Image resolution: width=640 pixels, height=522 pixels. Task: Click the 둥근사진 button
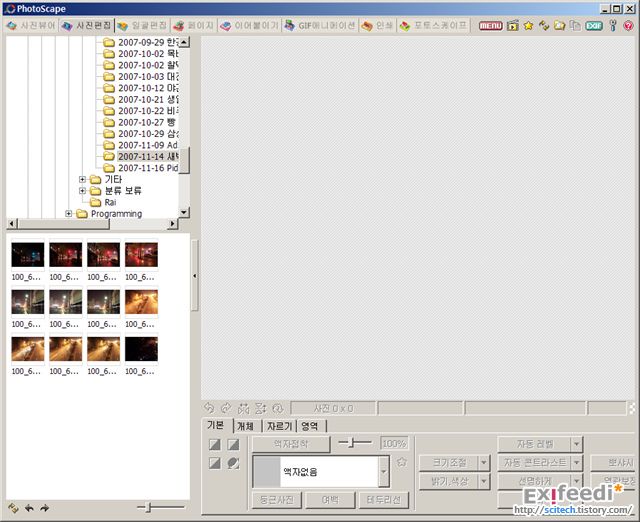[277, 500]
